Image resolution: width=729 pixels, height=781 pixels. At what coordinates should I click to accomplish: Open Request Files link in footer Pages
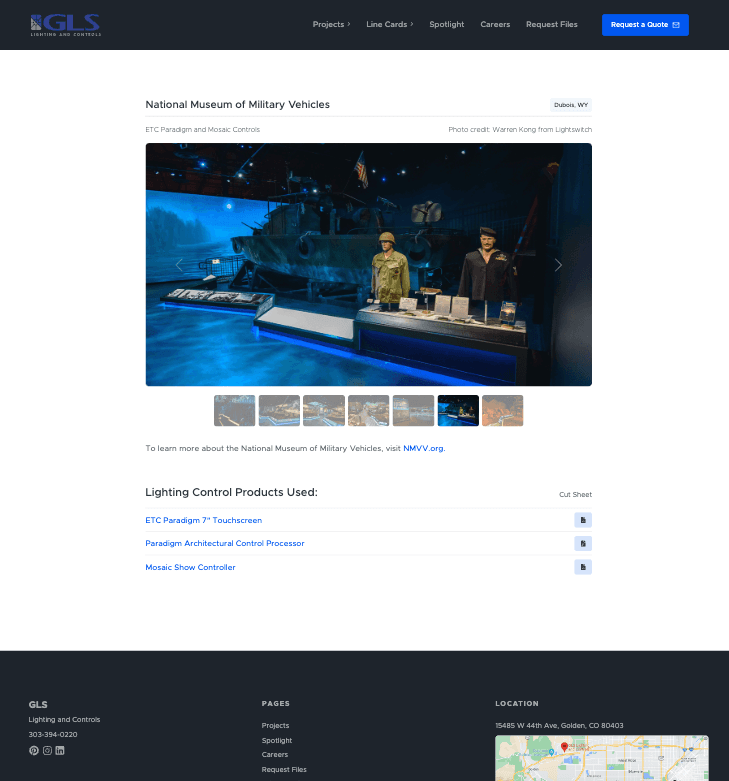pyautogui.click(x=284, y=770)
